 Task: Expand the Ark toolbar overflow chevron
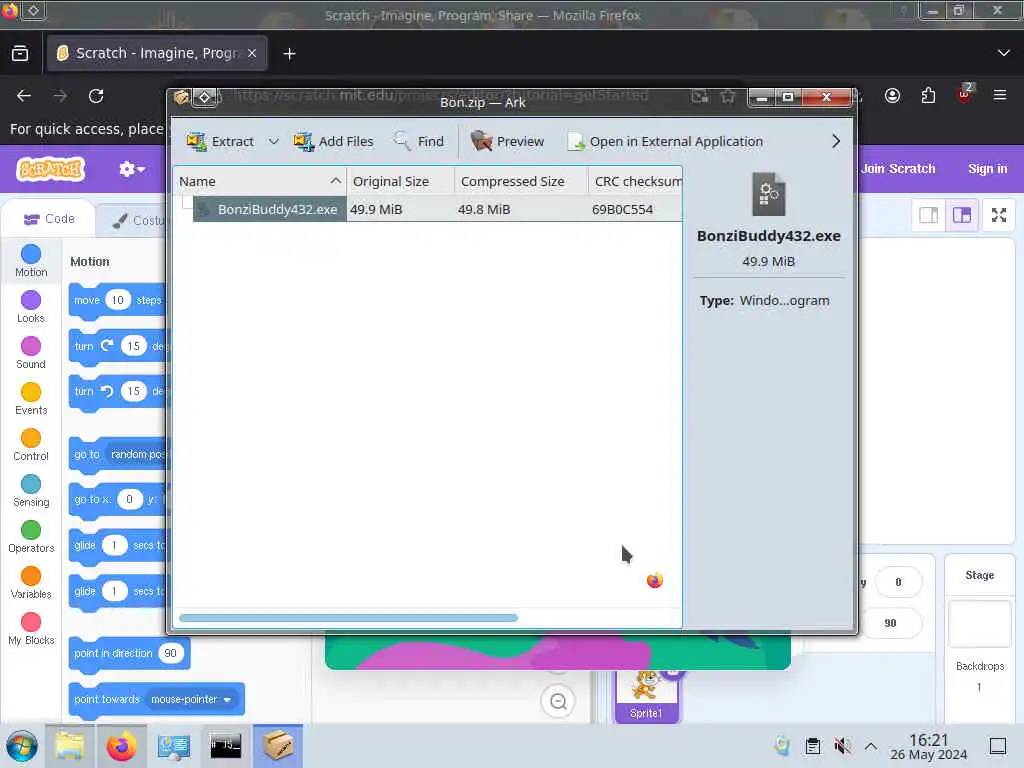click(836, 141)
